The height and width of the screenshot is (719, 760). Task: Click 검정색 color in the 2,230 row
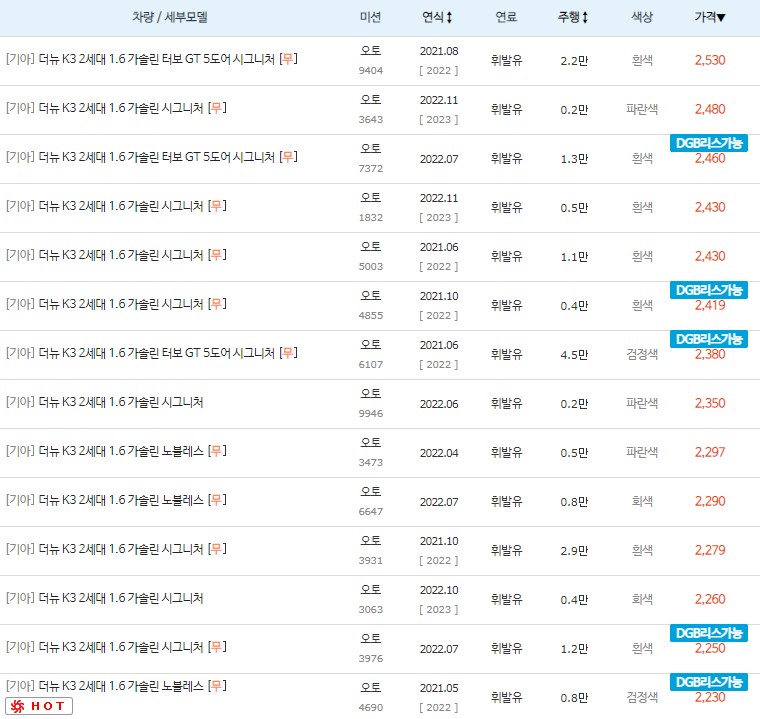point(642,697)
